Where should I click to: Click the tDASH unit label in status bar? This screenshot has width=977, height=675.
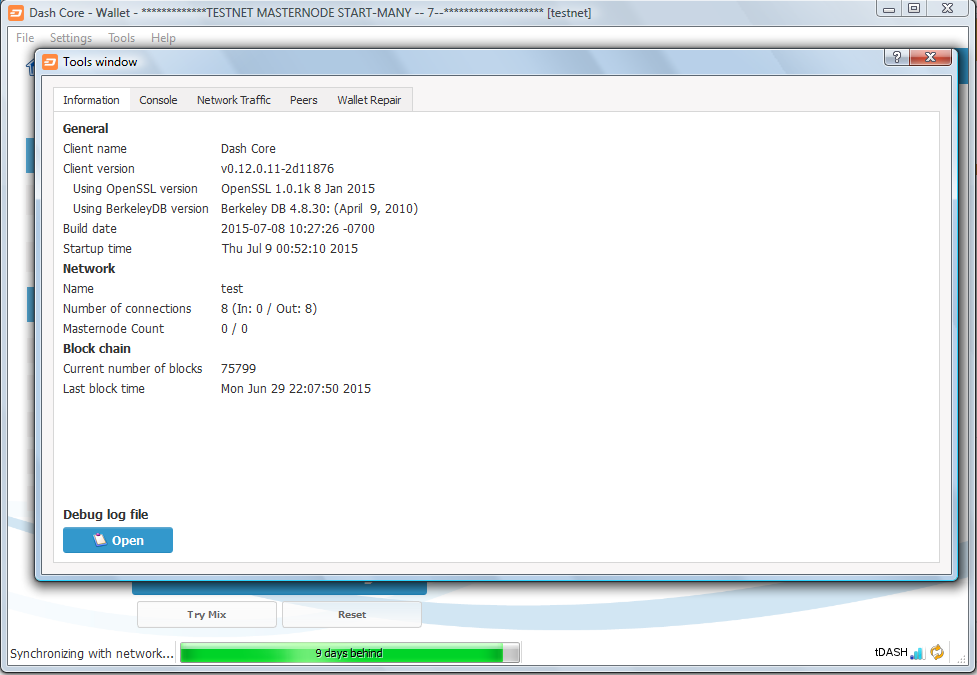(891, 652)
